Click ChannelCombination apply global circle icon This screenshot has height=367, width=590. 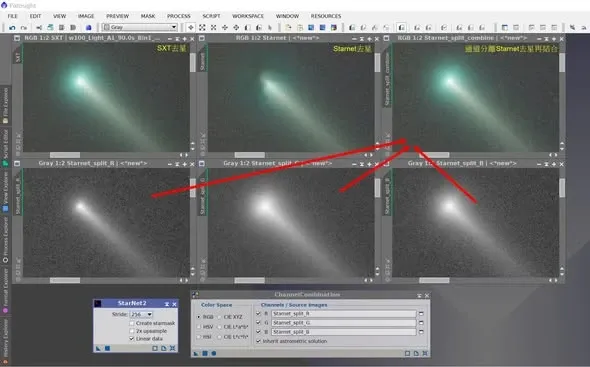[214, 353]
